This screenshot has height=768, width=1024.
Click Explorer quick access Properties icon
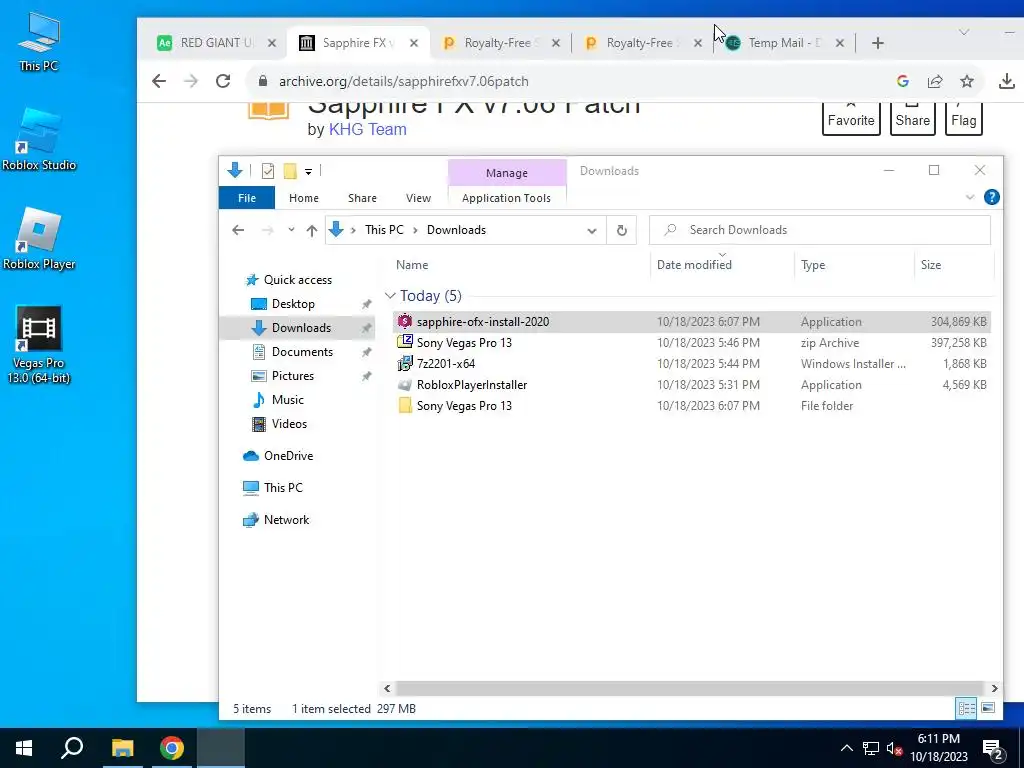(x=268, y=171)
